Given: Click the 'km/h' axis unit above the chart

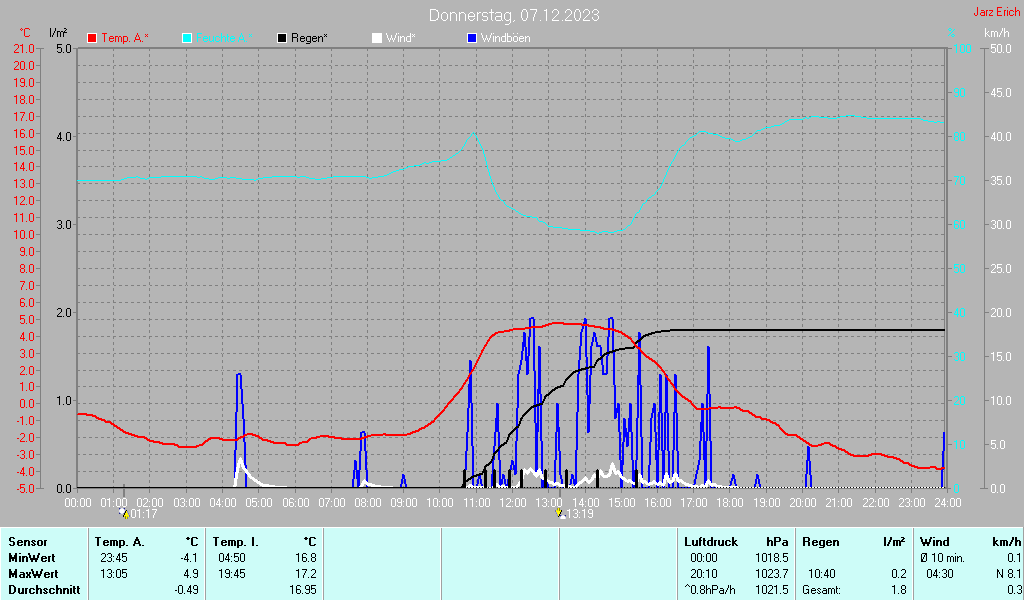Looking at the screenshot, I should pyautogui.click(x=997, y=33).
